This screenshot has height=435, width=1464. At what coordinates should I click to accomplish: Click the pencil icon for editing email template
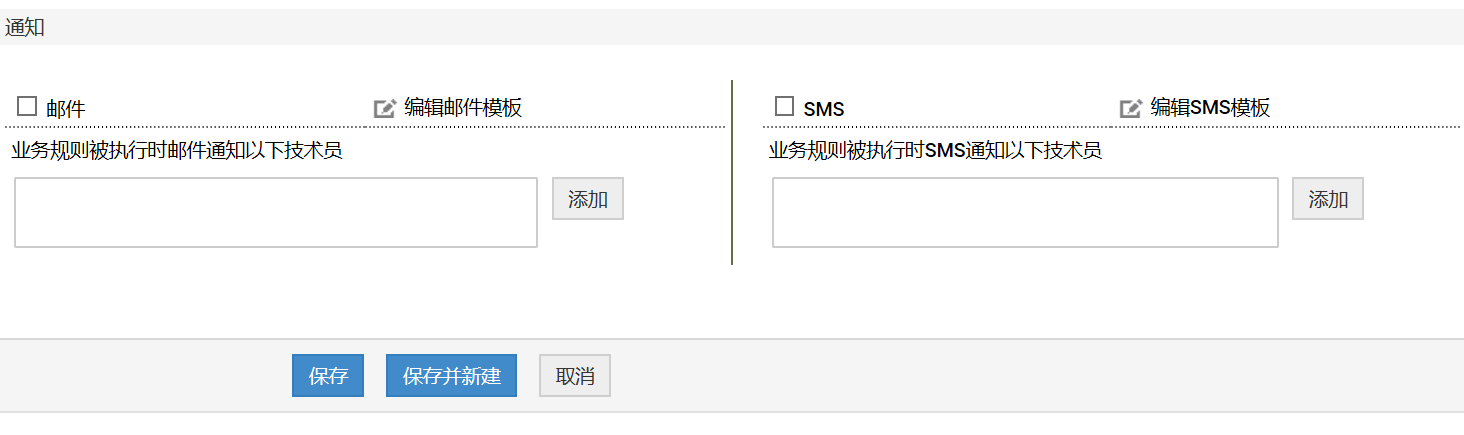(385, 108)
